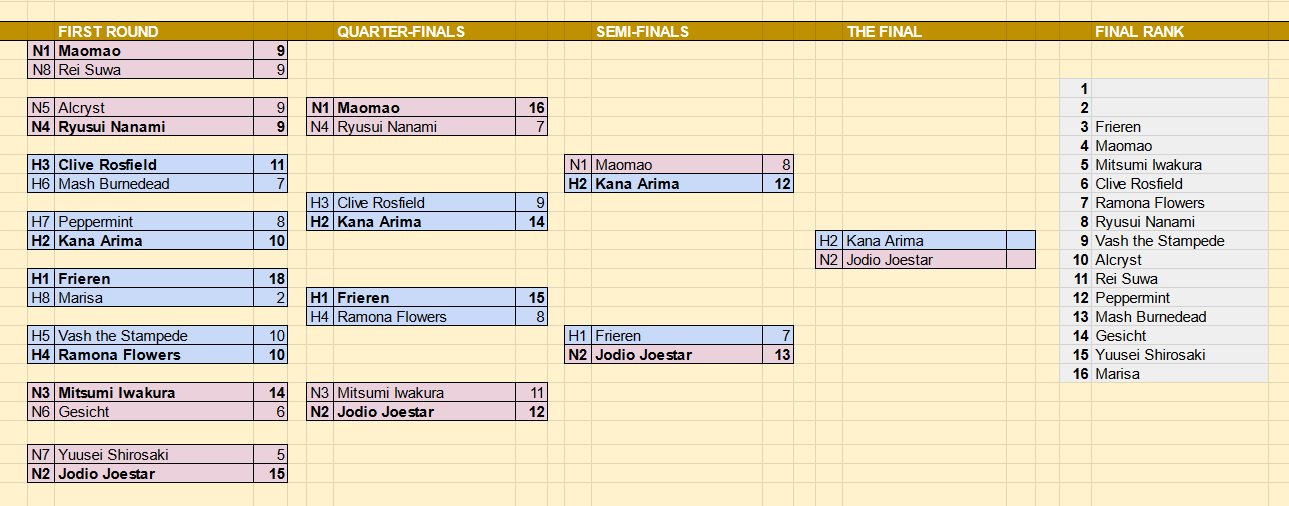Screen dimensions: 1289x506
Task: Click the empty rank 1 name cell
Action: tap(1180, 89)
